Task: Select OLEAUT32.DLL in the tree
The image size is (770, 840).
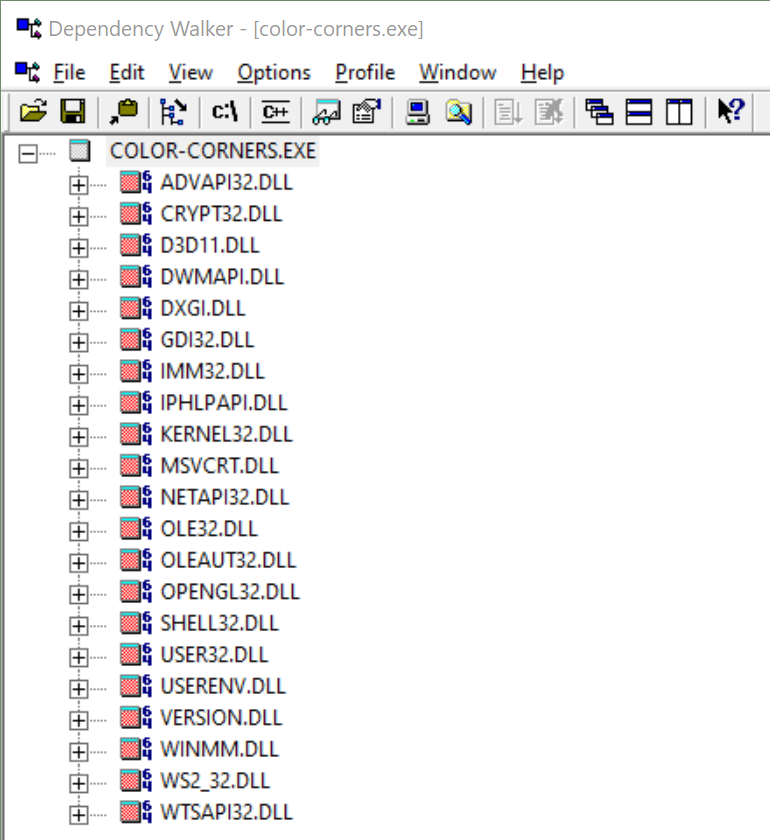Action: (x=228, y=560)
